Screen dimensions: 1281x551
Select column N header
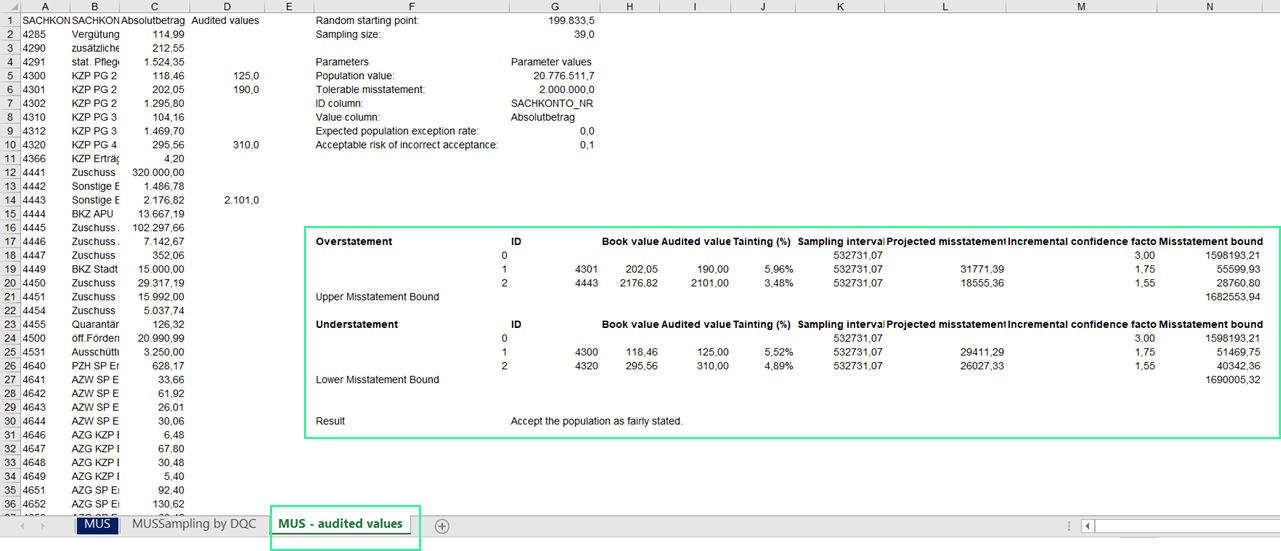[1210, 6]
